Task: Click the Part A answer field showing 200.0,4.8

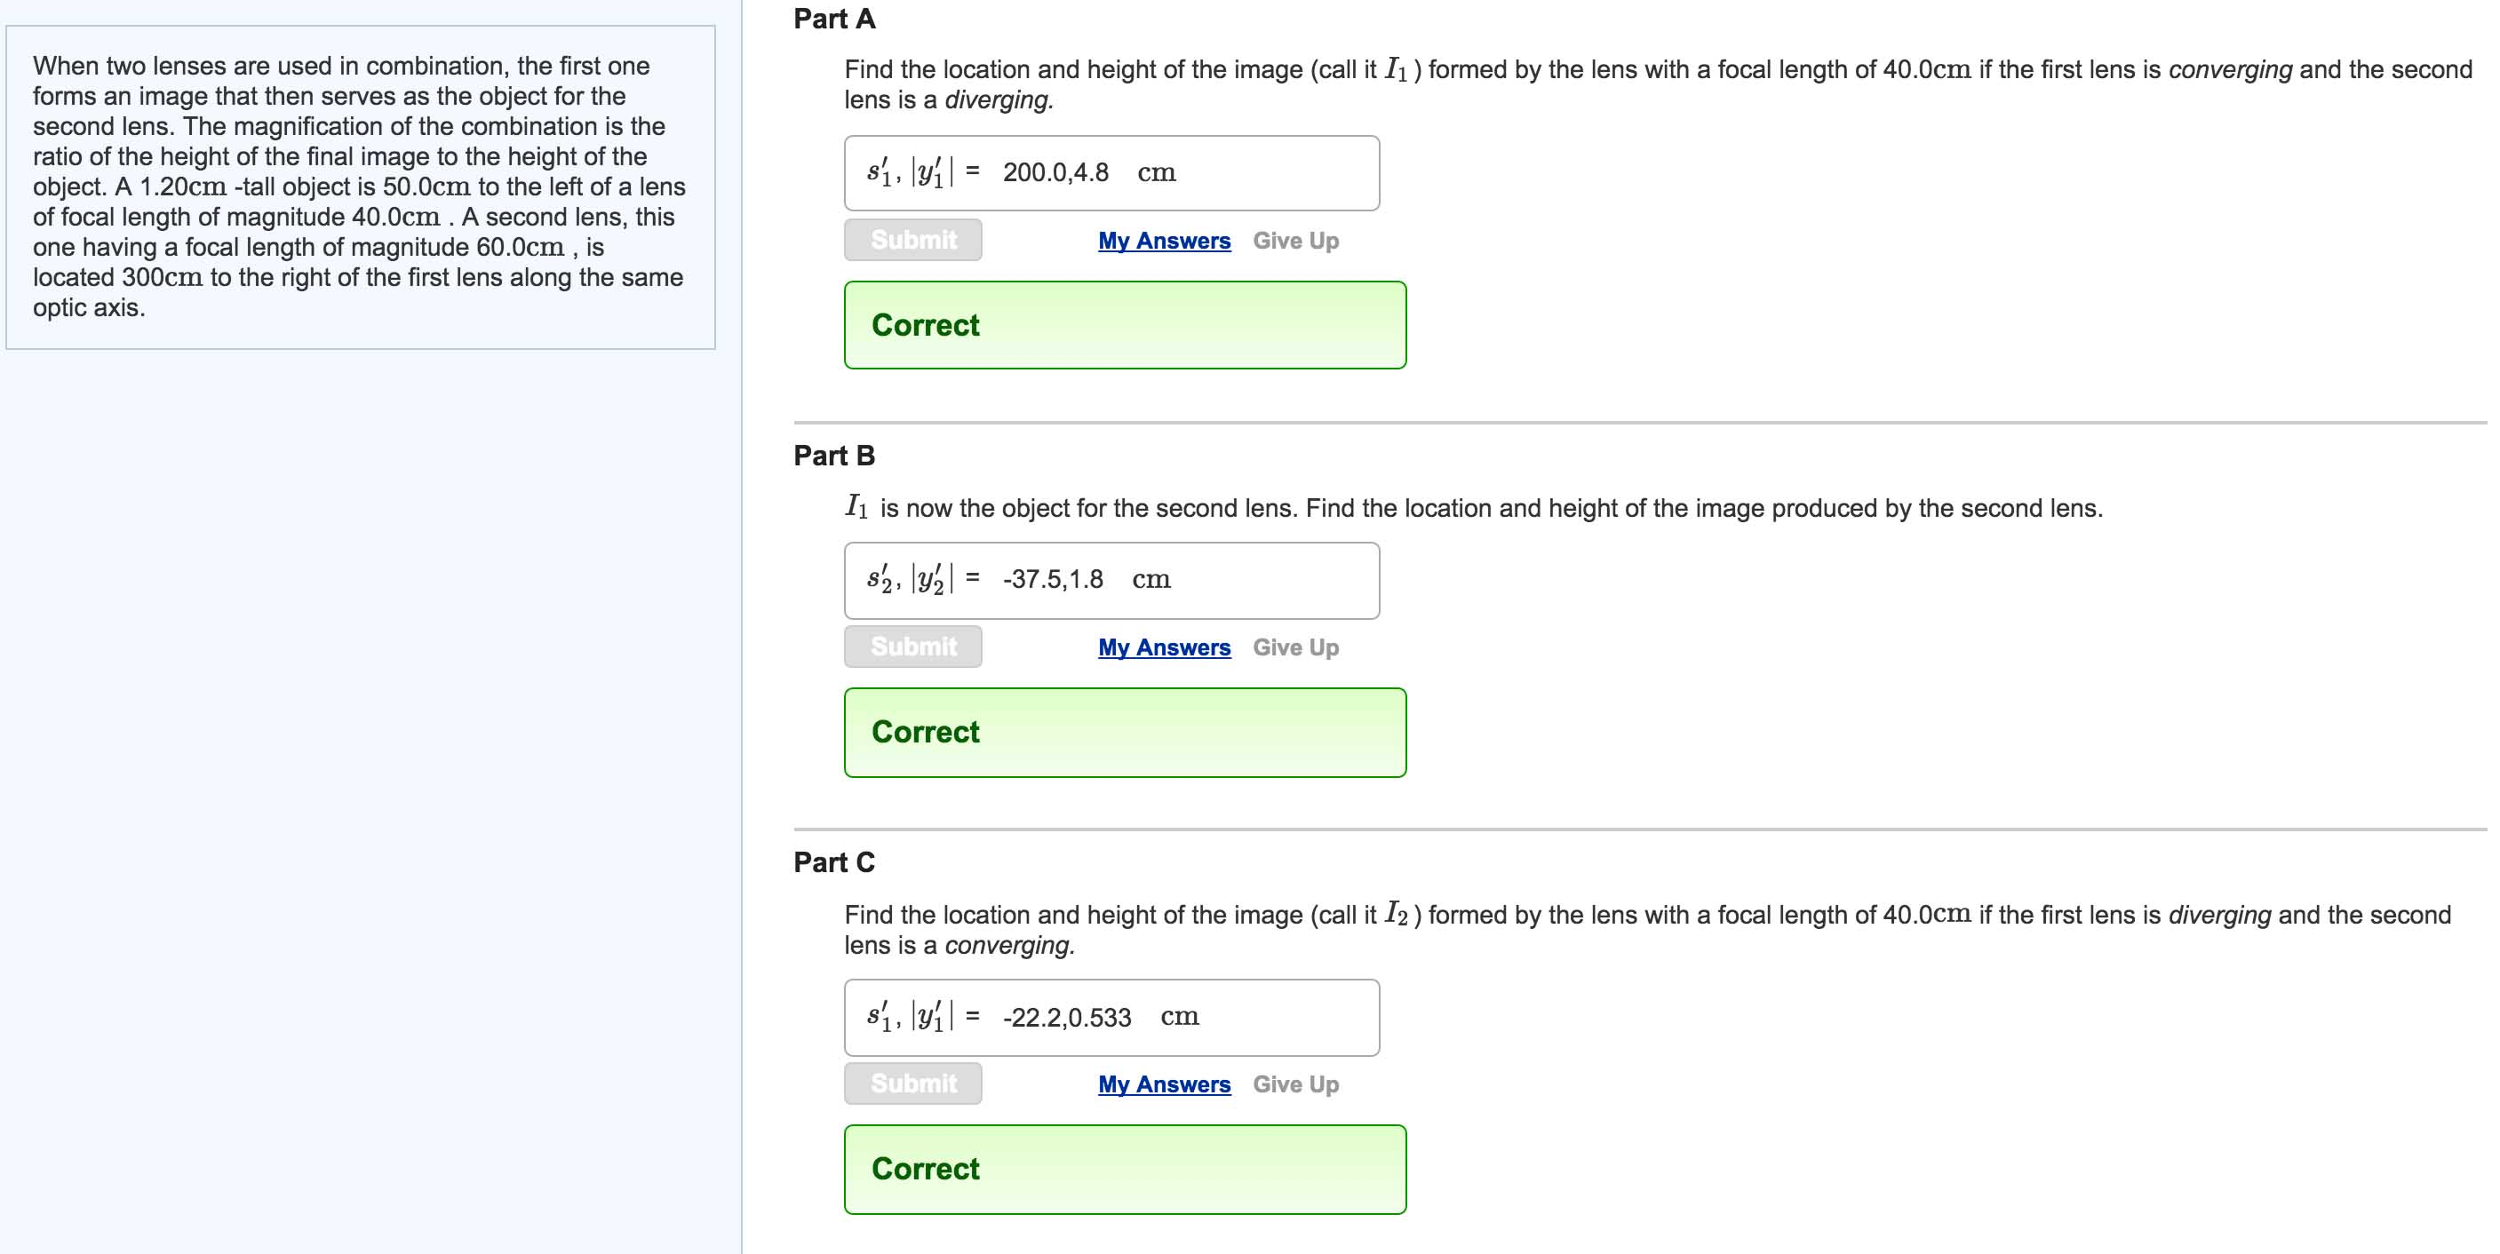Action: click(1110, 172)
